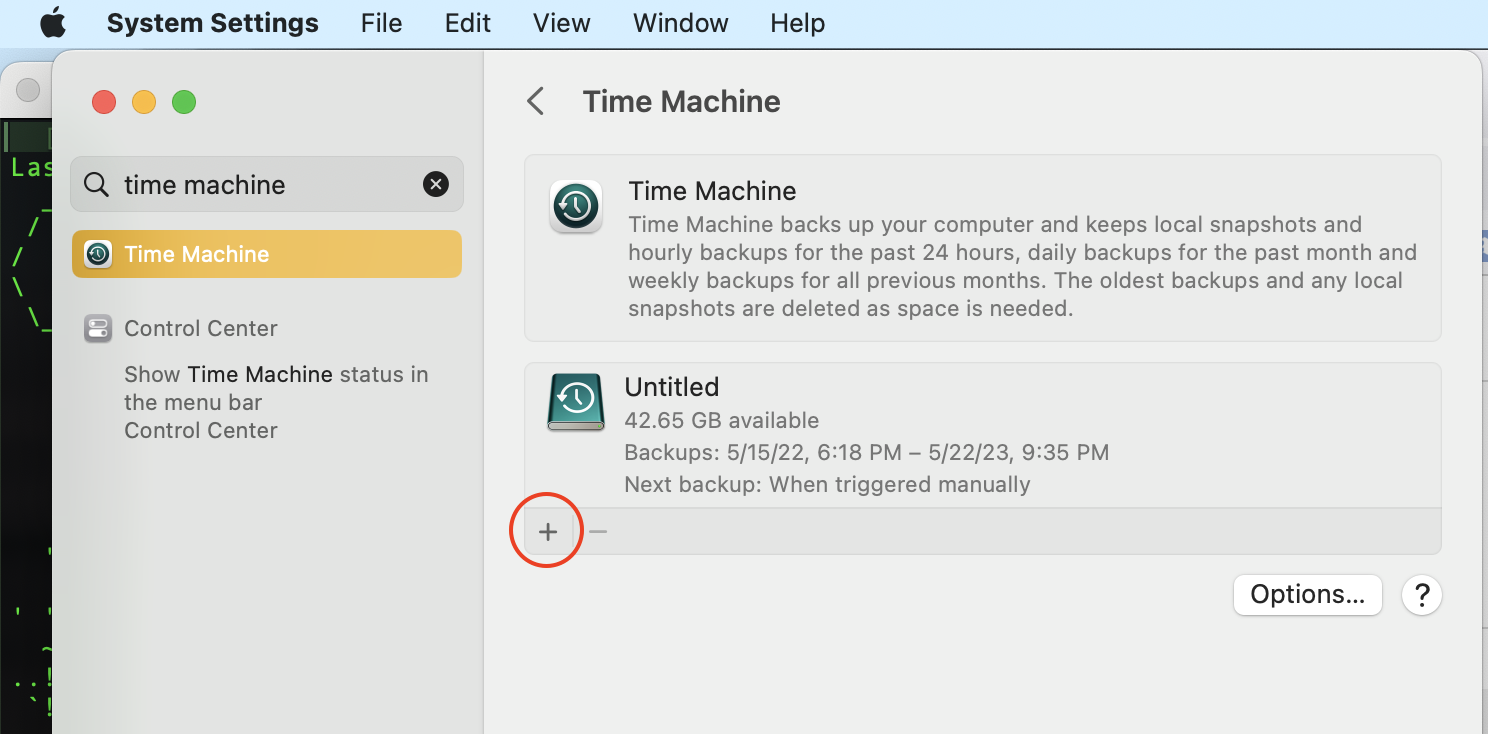Click the back chevron beside Time Machine title

[x=536, y=101]
